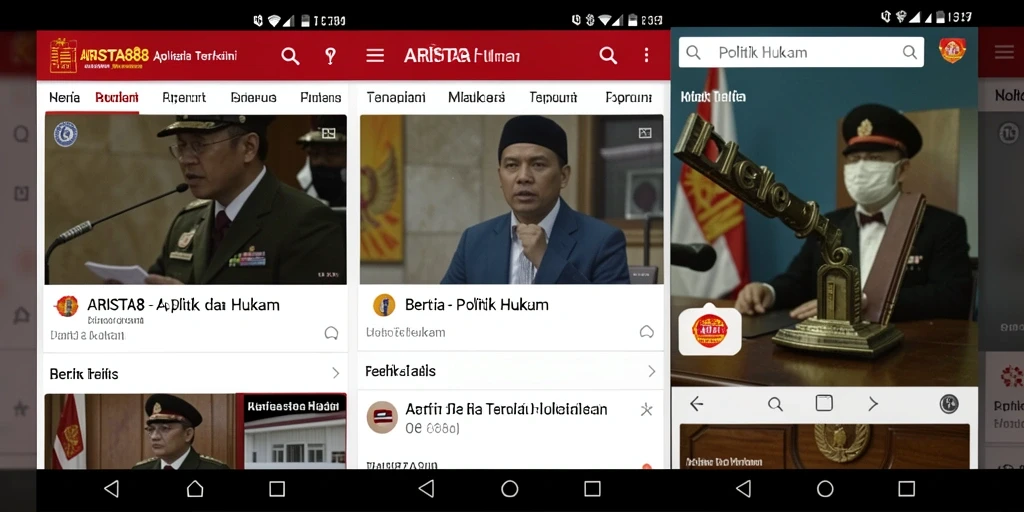Open comment icon on Bertia - Politik Hukum card

coord(647,332)
